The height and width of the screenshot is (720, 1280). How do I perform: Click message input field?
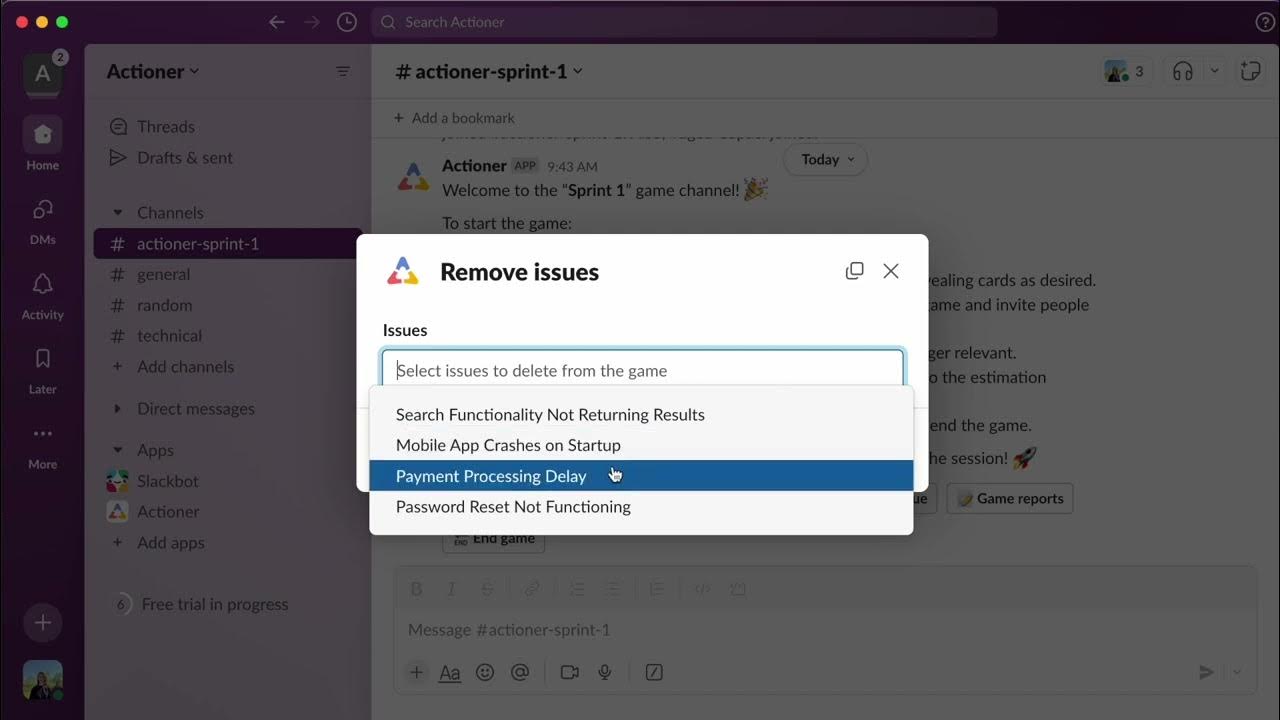pyautogui.click(x=825, y=630)
